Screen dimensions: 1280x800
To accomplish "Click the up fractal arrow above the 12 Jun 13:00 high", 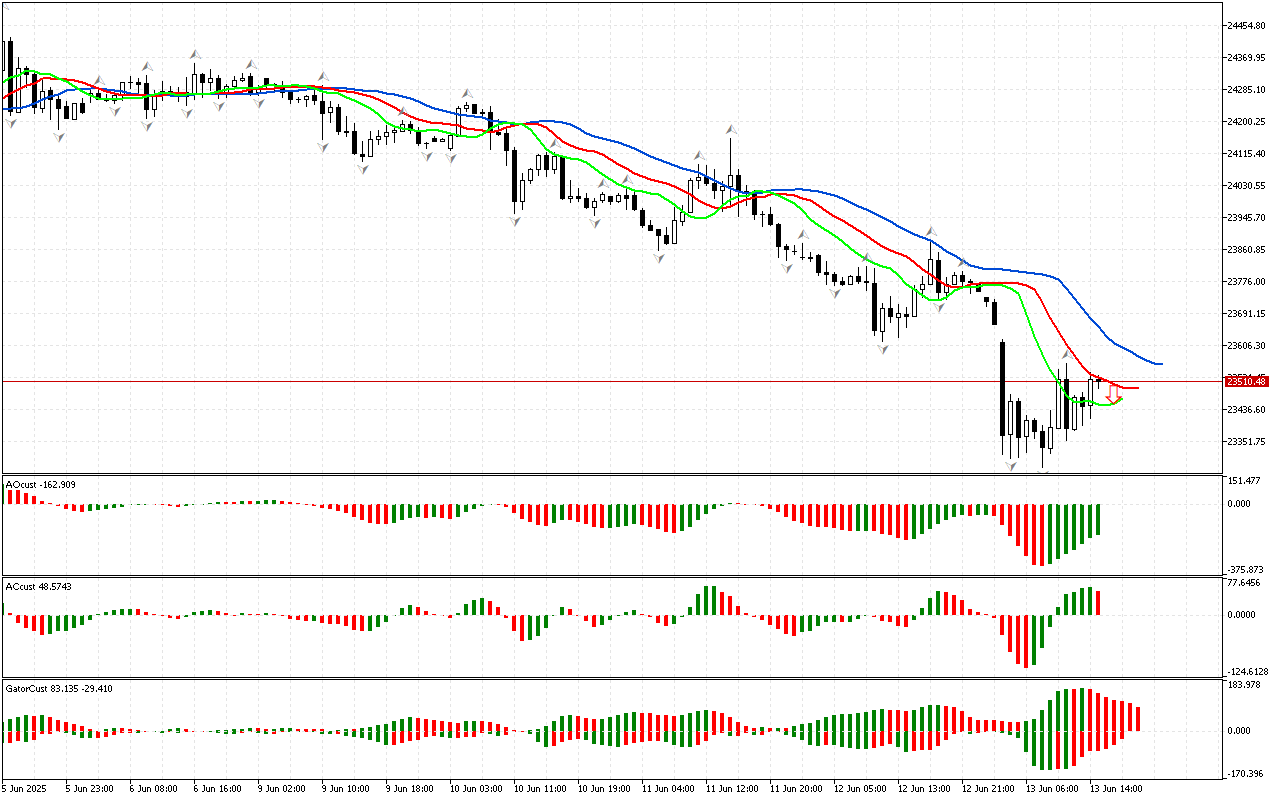I will [x=930, y=231].
